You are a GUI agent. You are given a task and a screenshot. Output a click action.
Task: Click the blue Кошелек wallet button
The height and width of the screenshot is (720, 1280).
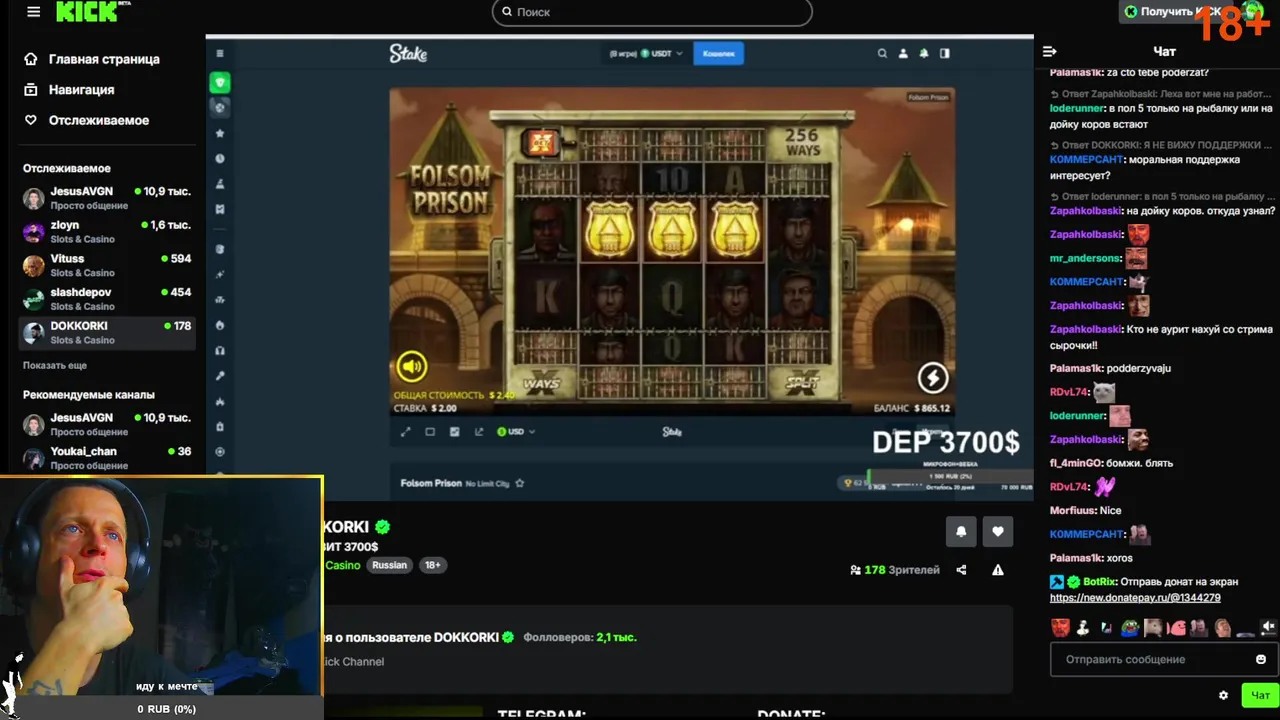[x=718, y=54]
